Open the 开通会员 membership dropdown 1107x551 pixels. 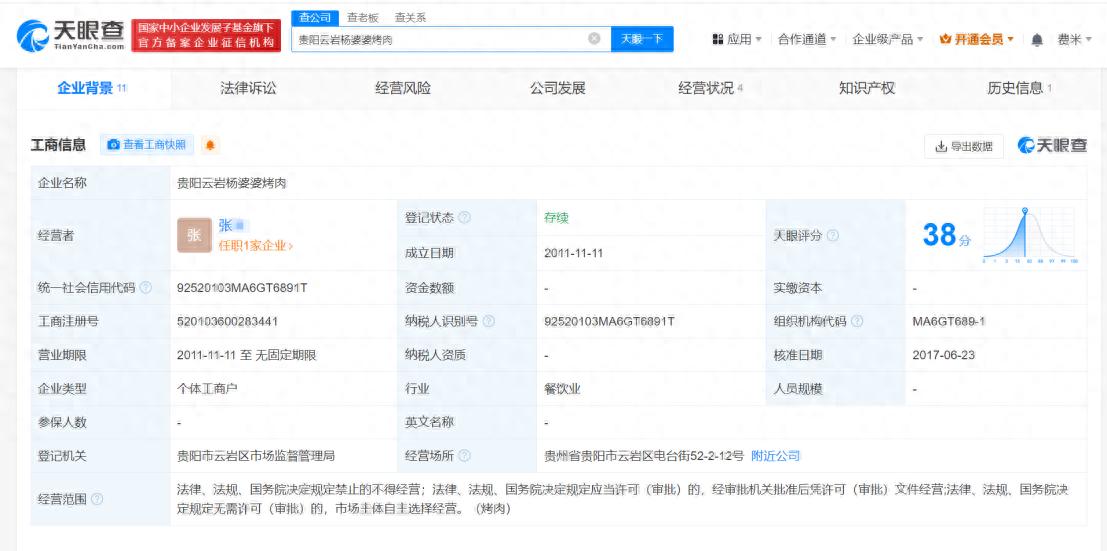point(977,39)
